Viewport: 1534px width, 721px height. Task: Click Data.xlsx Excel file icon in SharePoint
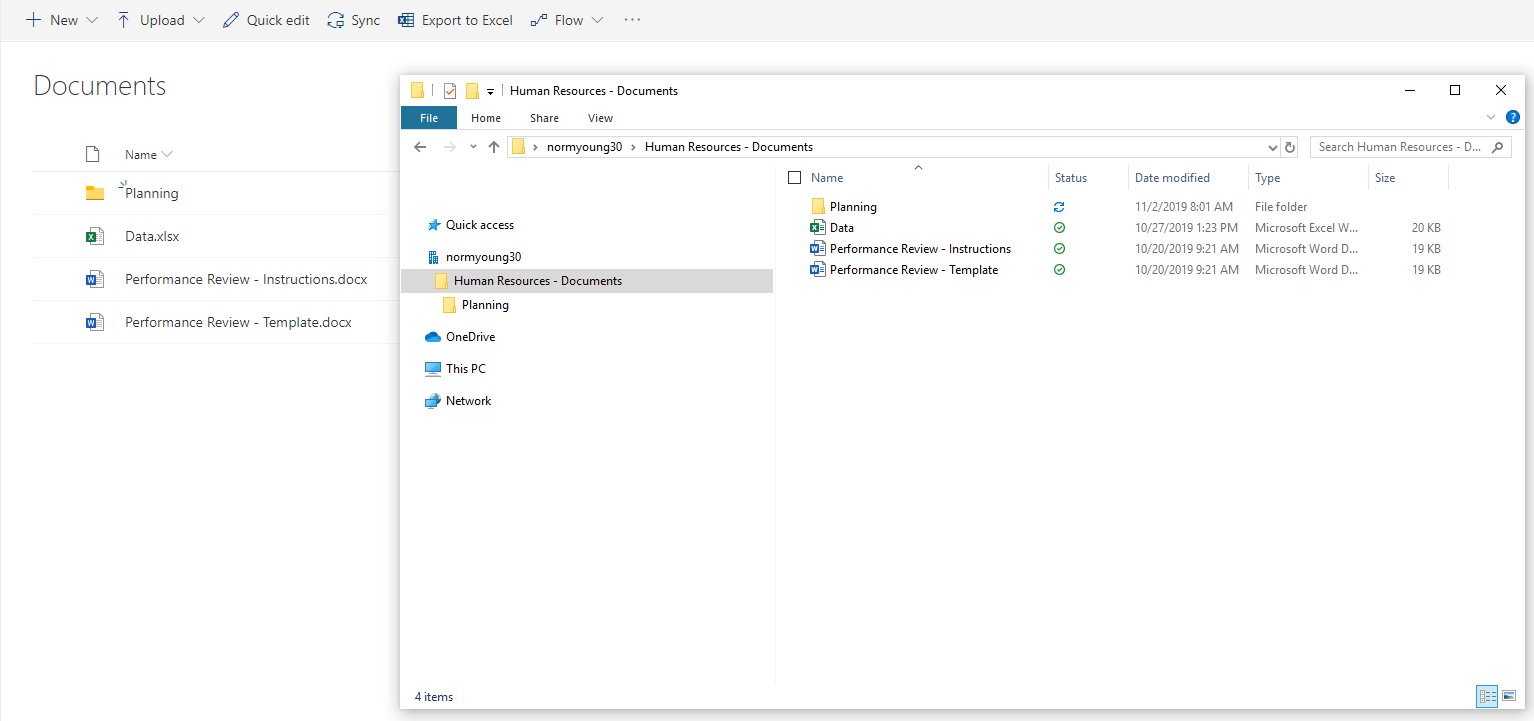click(x=95, y=237)
